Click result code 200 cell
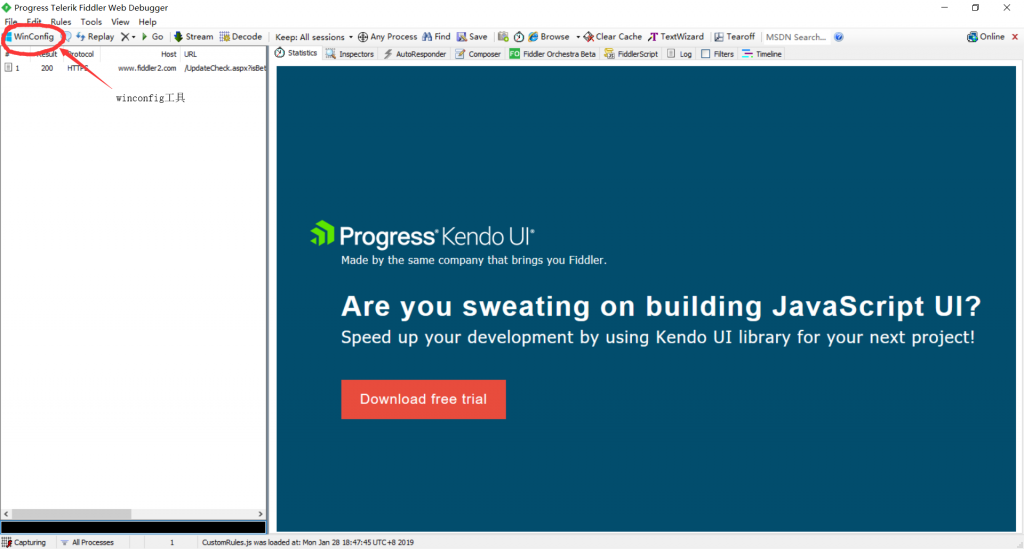Image resolution: width=1024 pixels, height=549 pixels. point(47,68)
